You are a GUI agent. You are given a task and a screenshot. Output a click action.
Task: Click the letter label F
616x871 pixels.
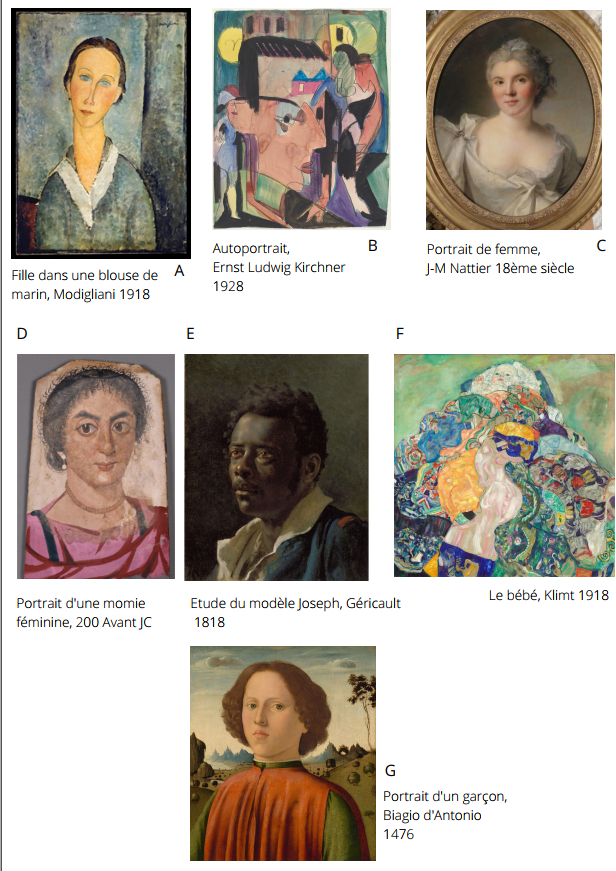pos(399,333)
